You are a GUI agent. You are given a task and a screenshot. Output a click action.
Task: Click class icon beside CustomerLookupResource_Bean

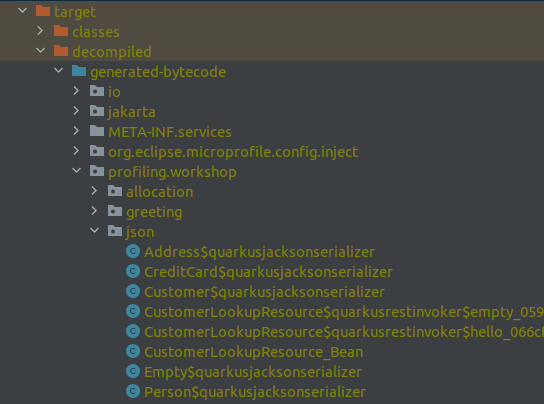tap(133, 351)
